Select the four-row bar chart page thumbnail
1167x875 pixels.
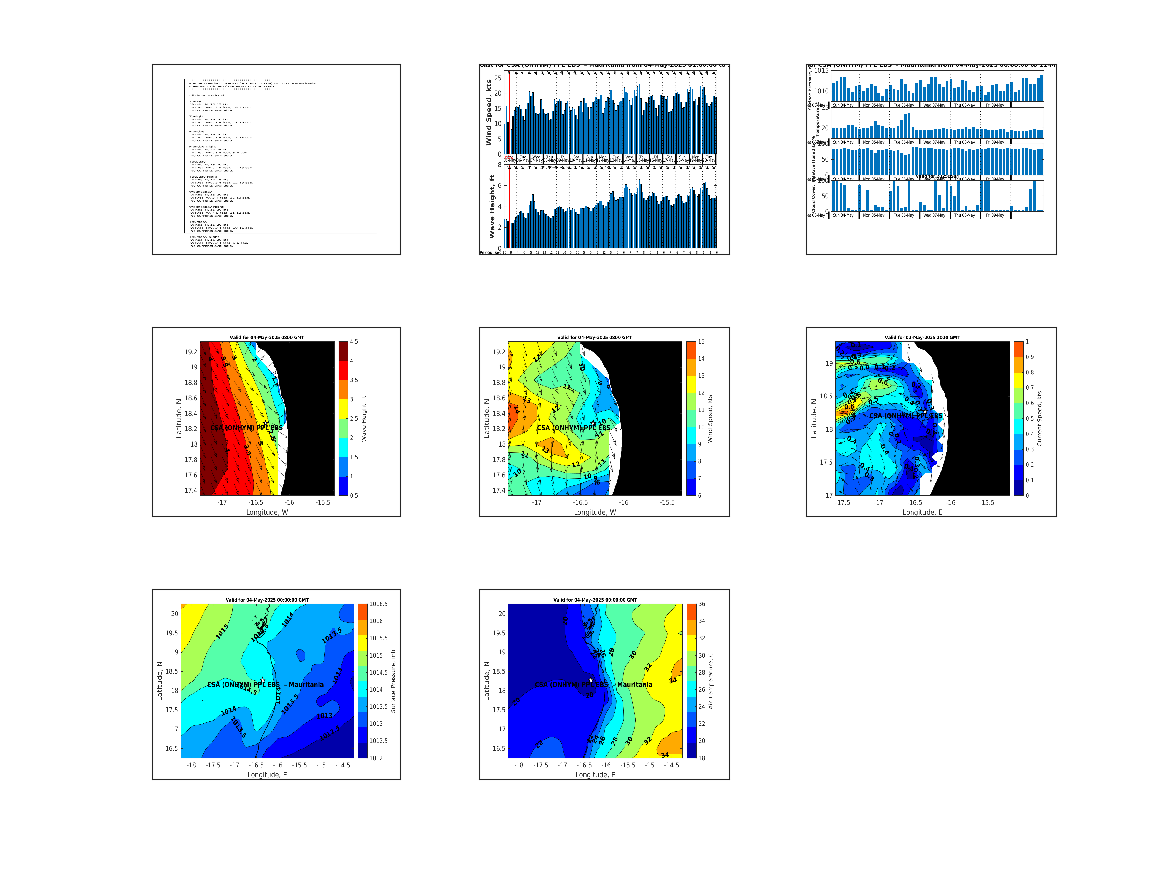coord(931,159)
